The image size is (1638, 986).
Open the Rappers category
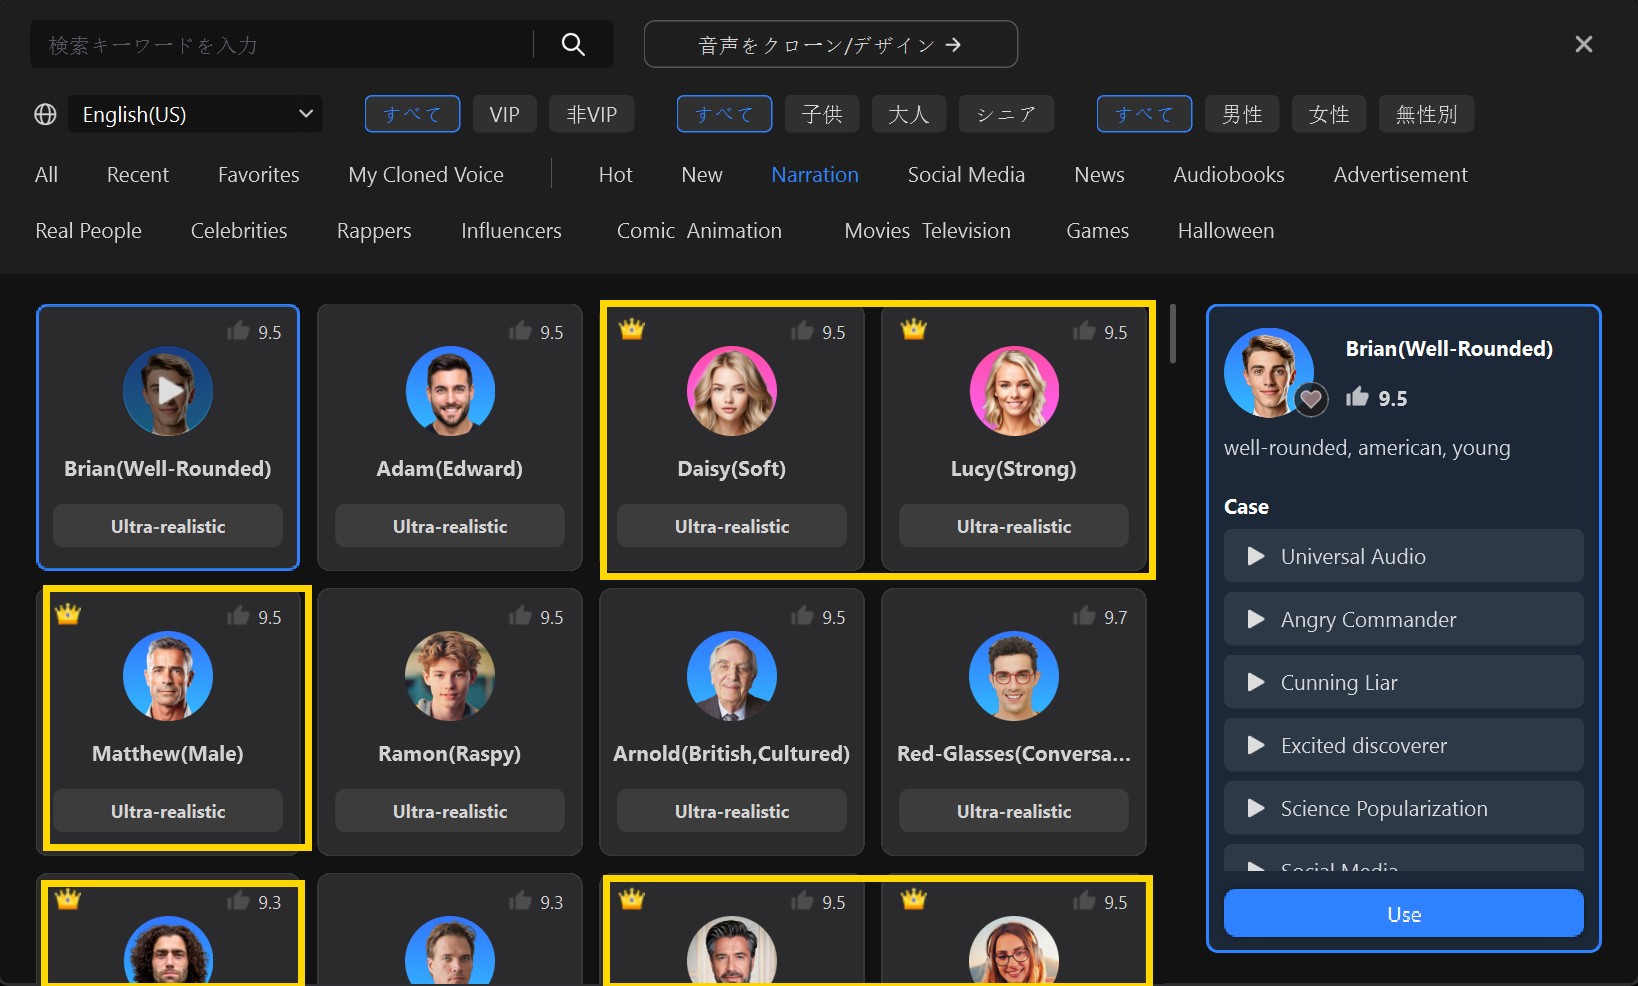[374, 230]
